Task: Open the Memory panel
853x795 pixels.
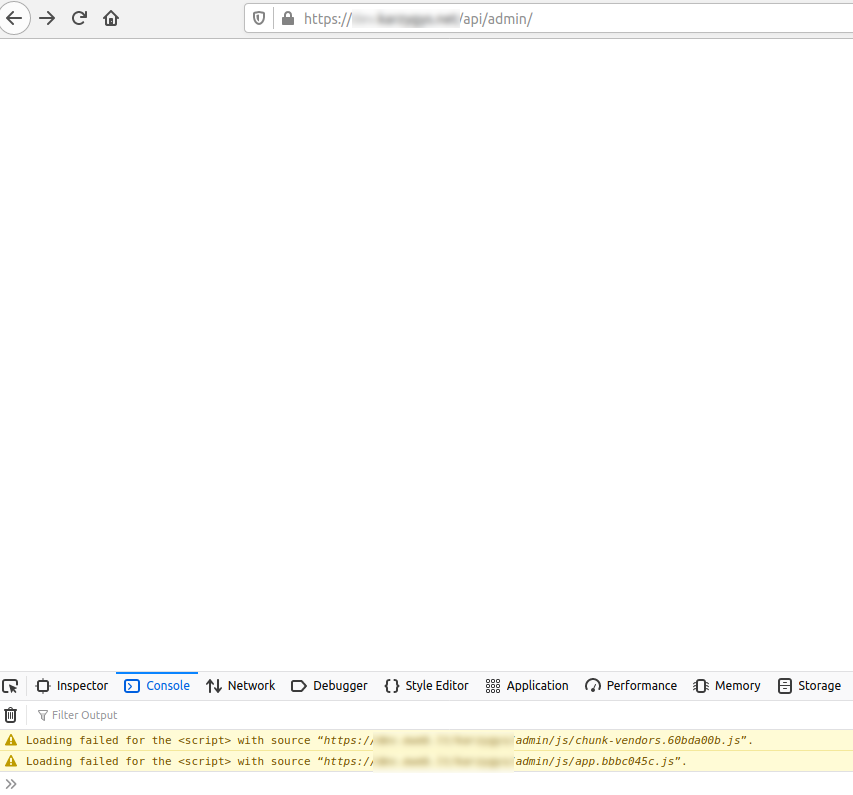Action: pyautogui.click(x=727, y=685)
